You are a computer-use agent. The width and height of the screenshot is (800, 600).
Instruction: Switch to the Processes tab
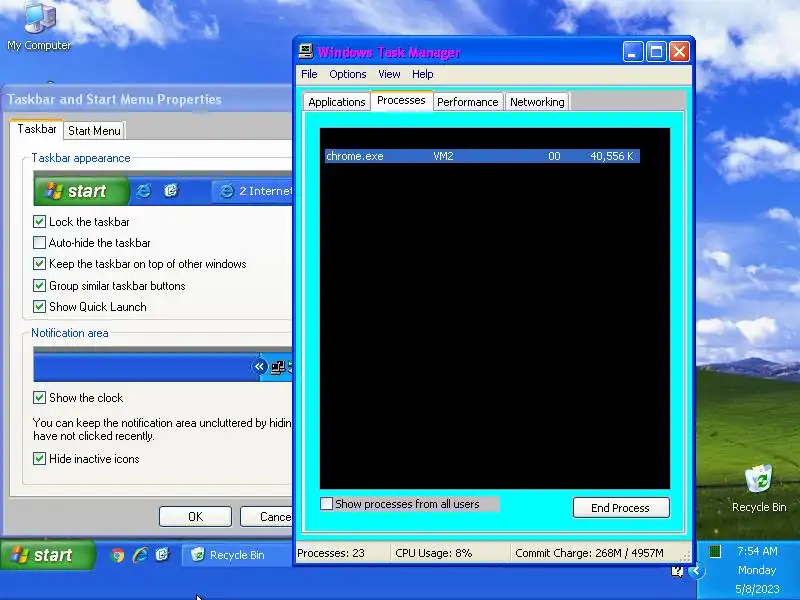(x=401, y=100)
